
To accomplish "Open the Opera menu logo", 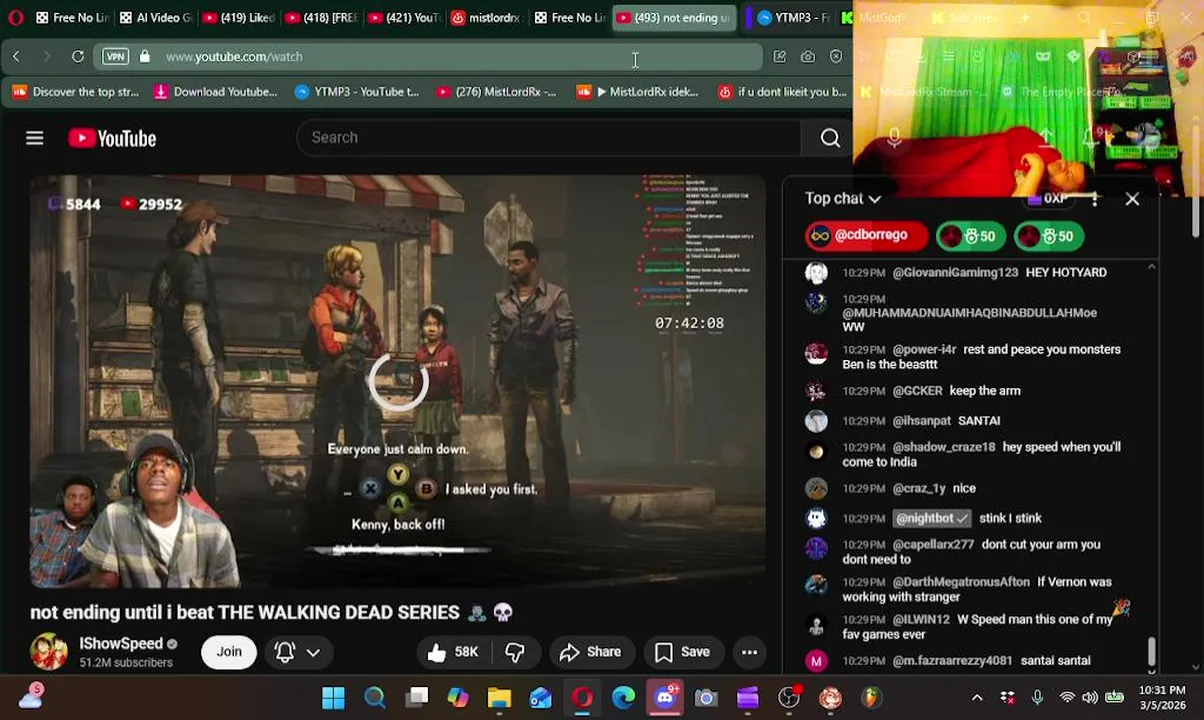I will [14, 18].
